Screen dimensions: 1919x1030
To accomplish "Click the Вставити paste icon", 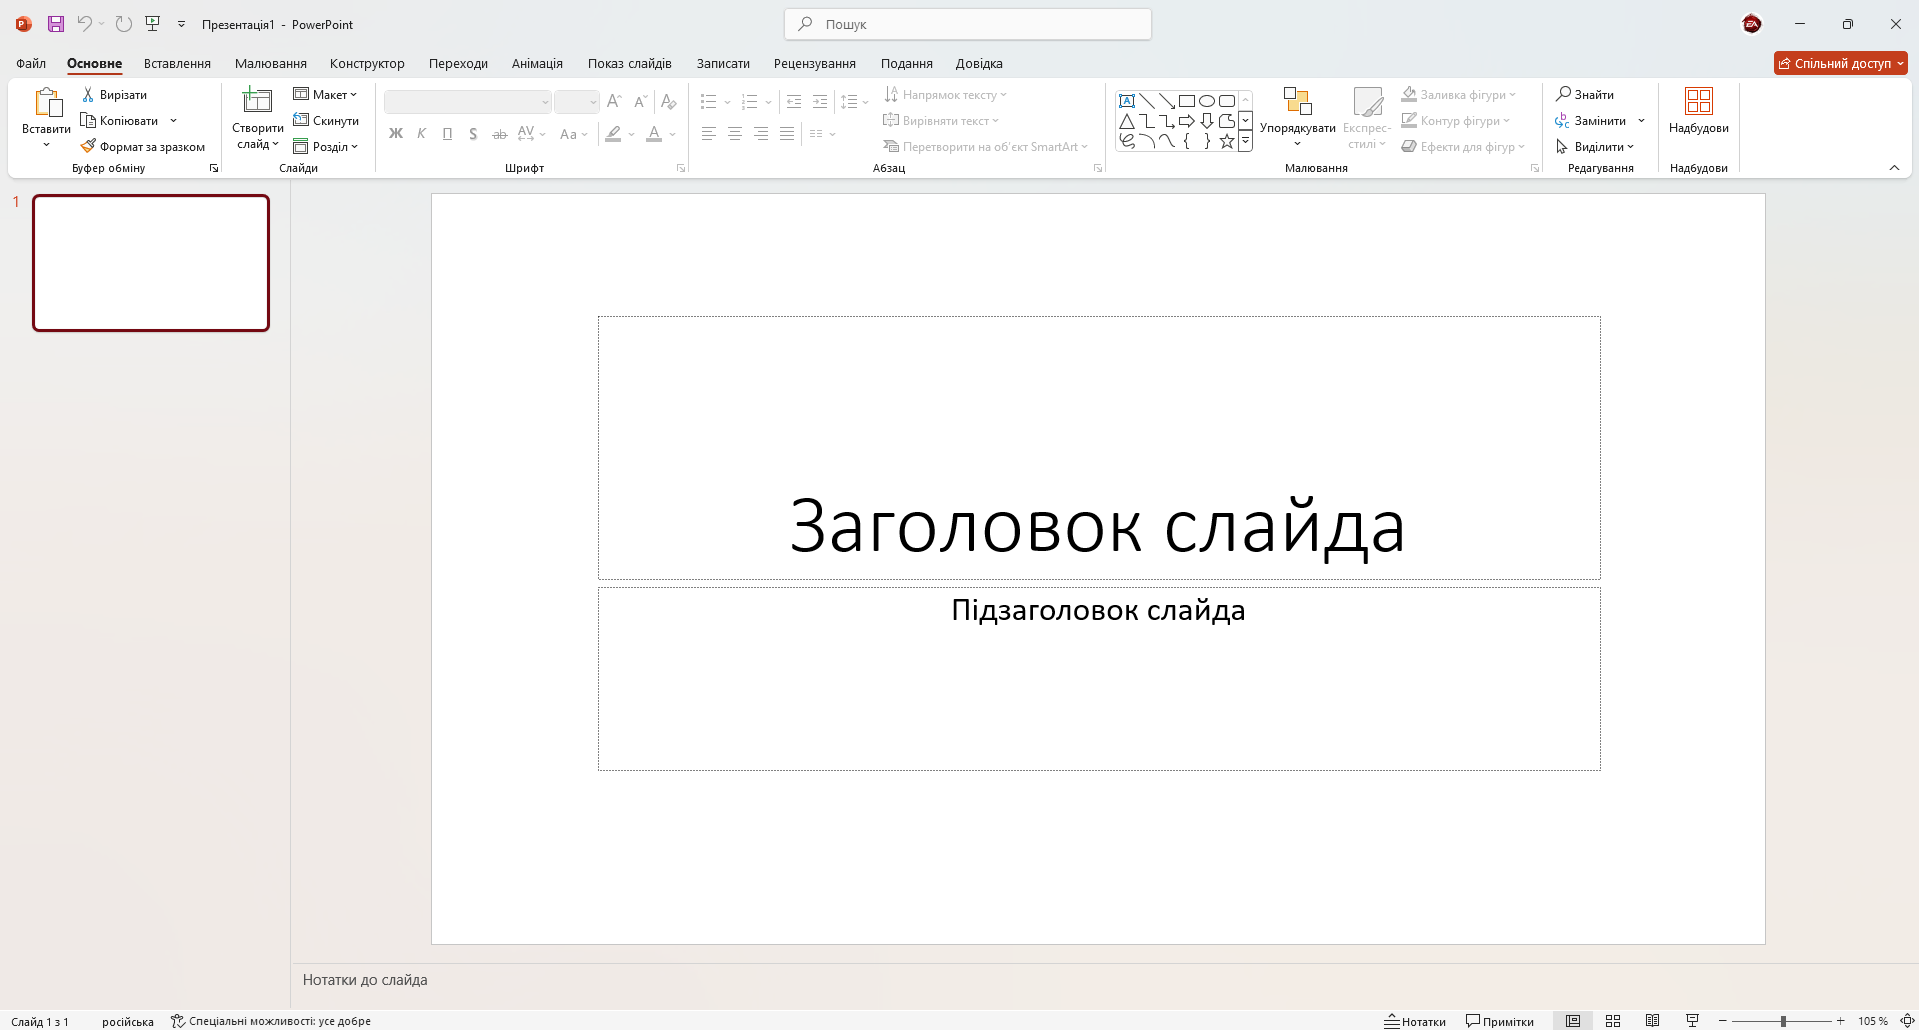I will [x=46, y=102].
